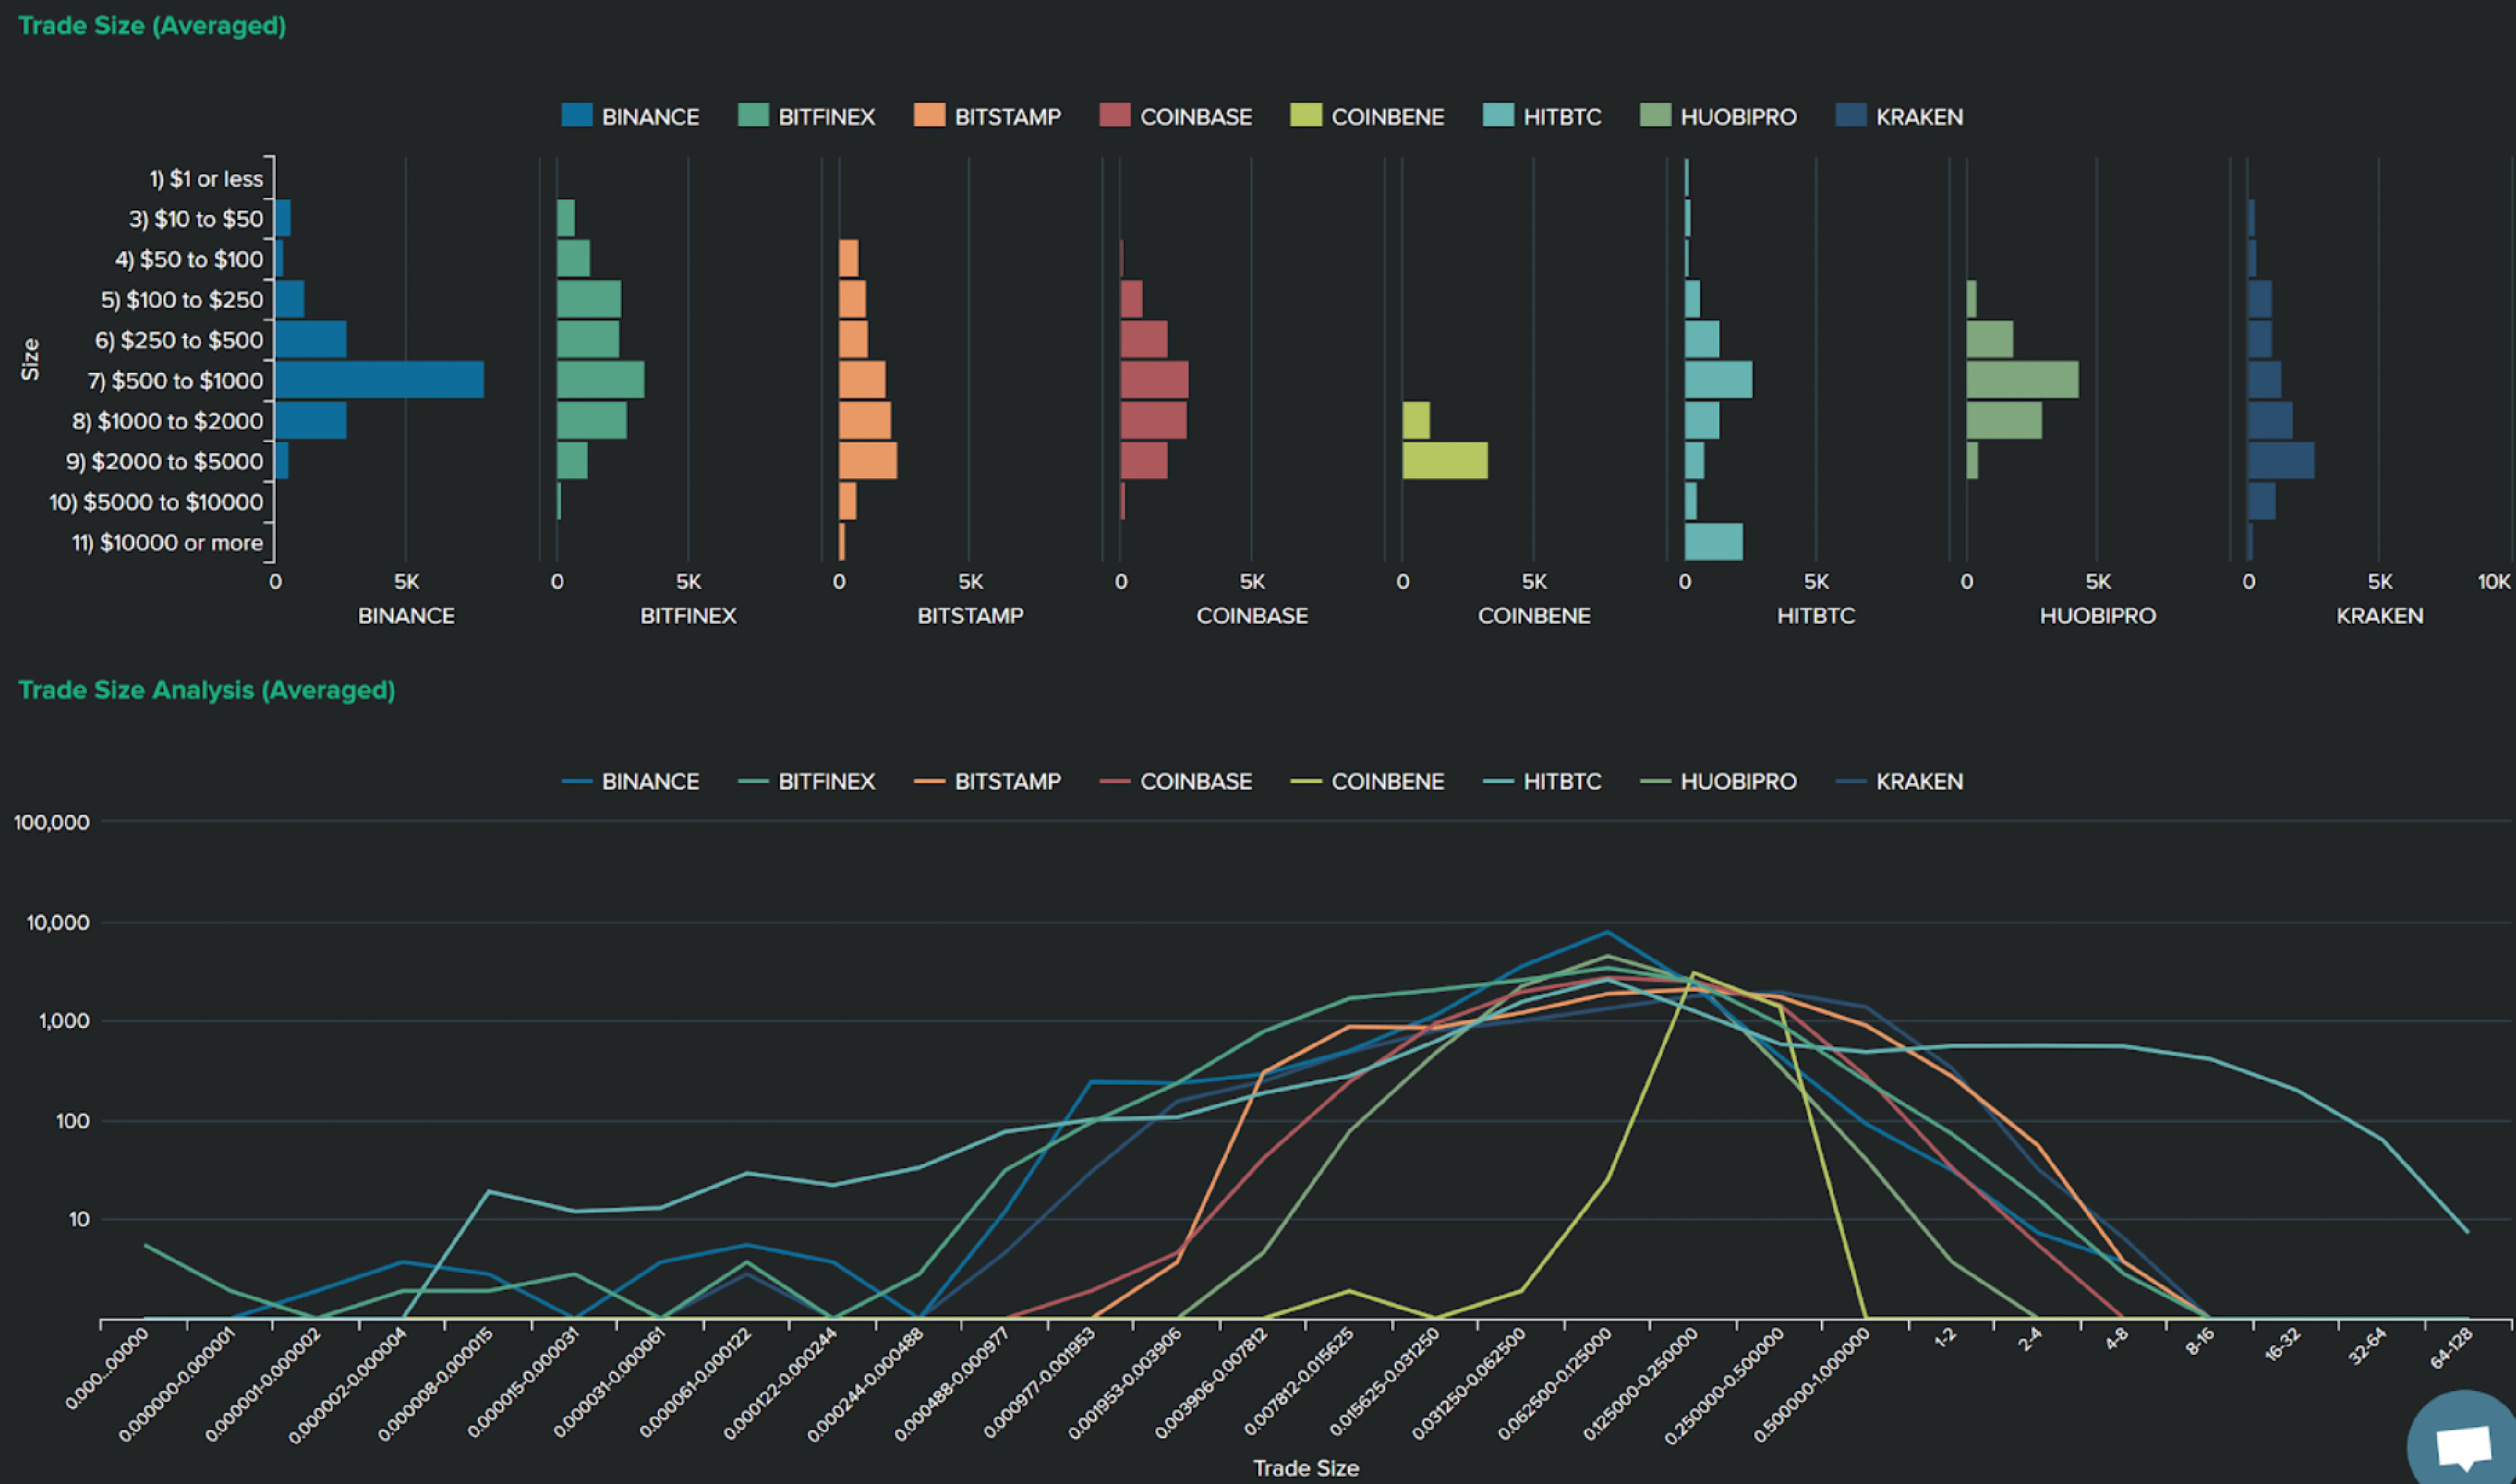Select Bitstamp $1000 to $2000 bar
The image size is (2516, 1484).
point(865,420)
